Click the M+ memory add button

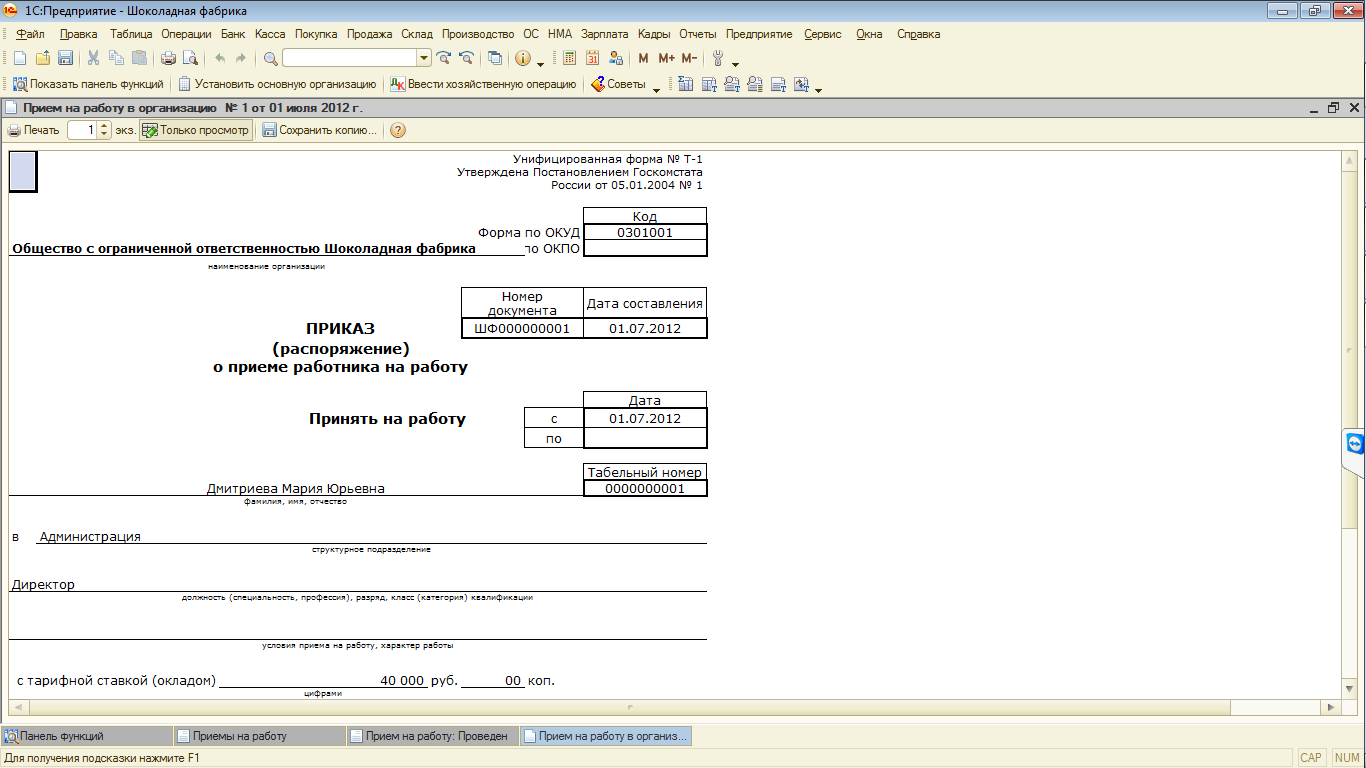(666, 58)
